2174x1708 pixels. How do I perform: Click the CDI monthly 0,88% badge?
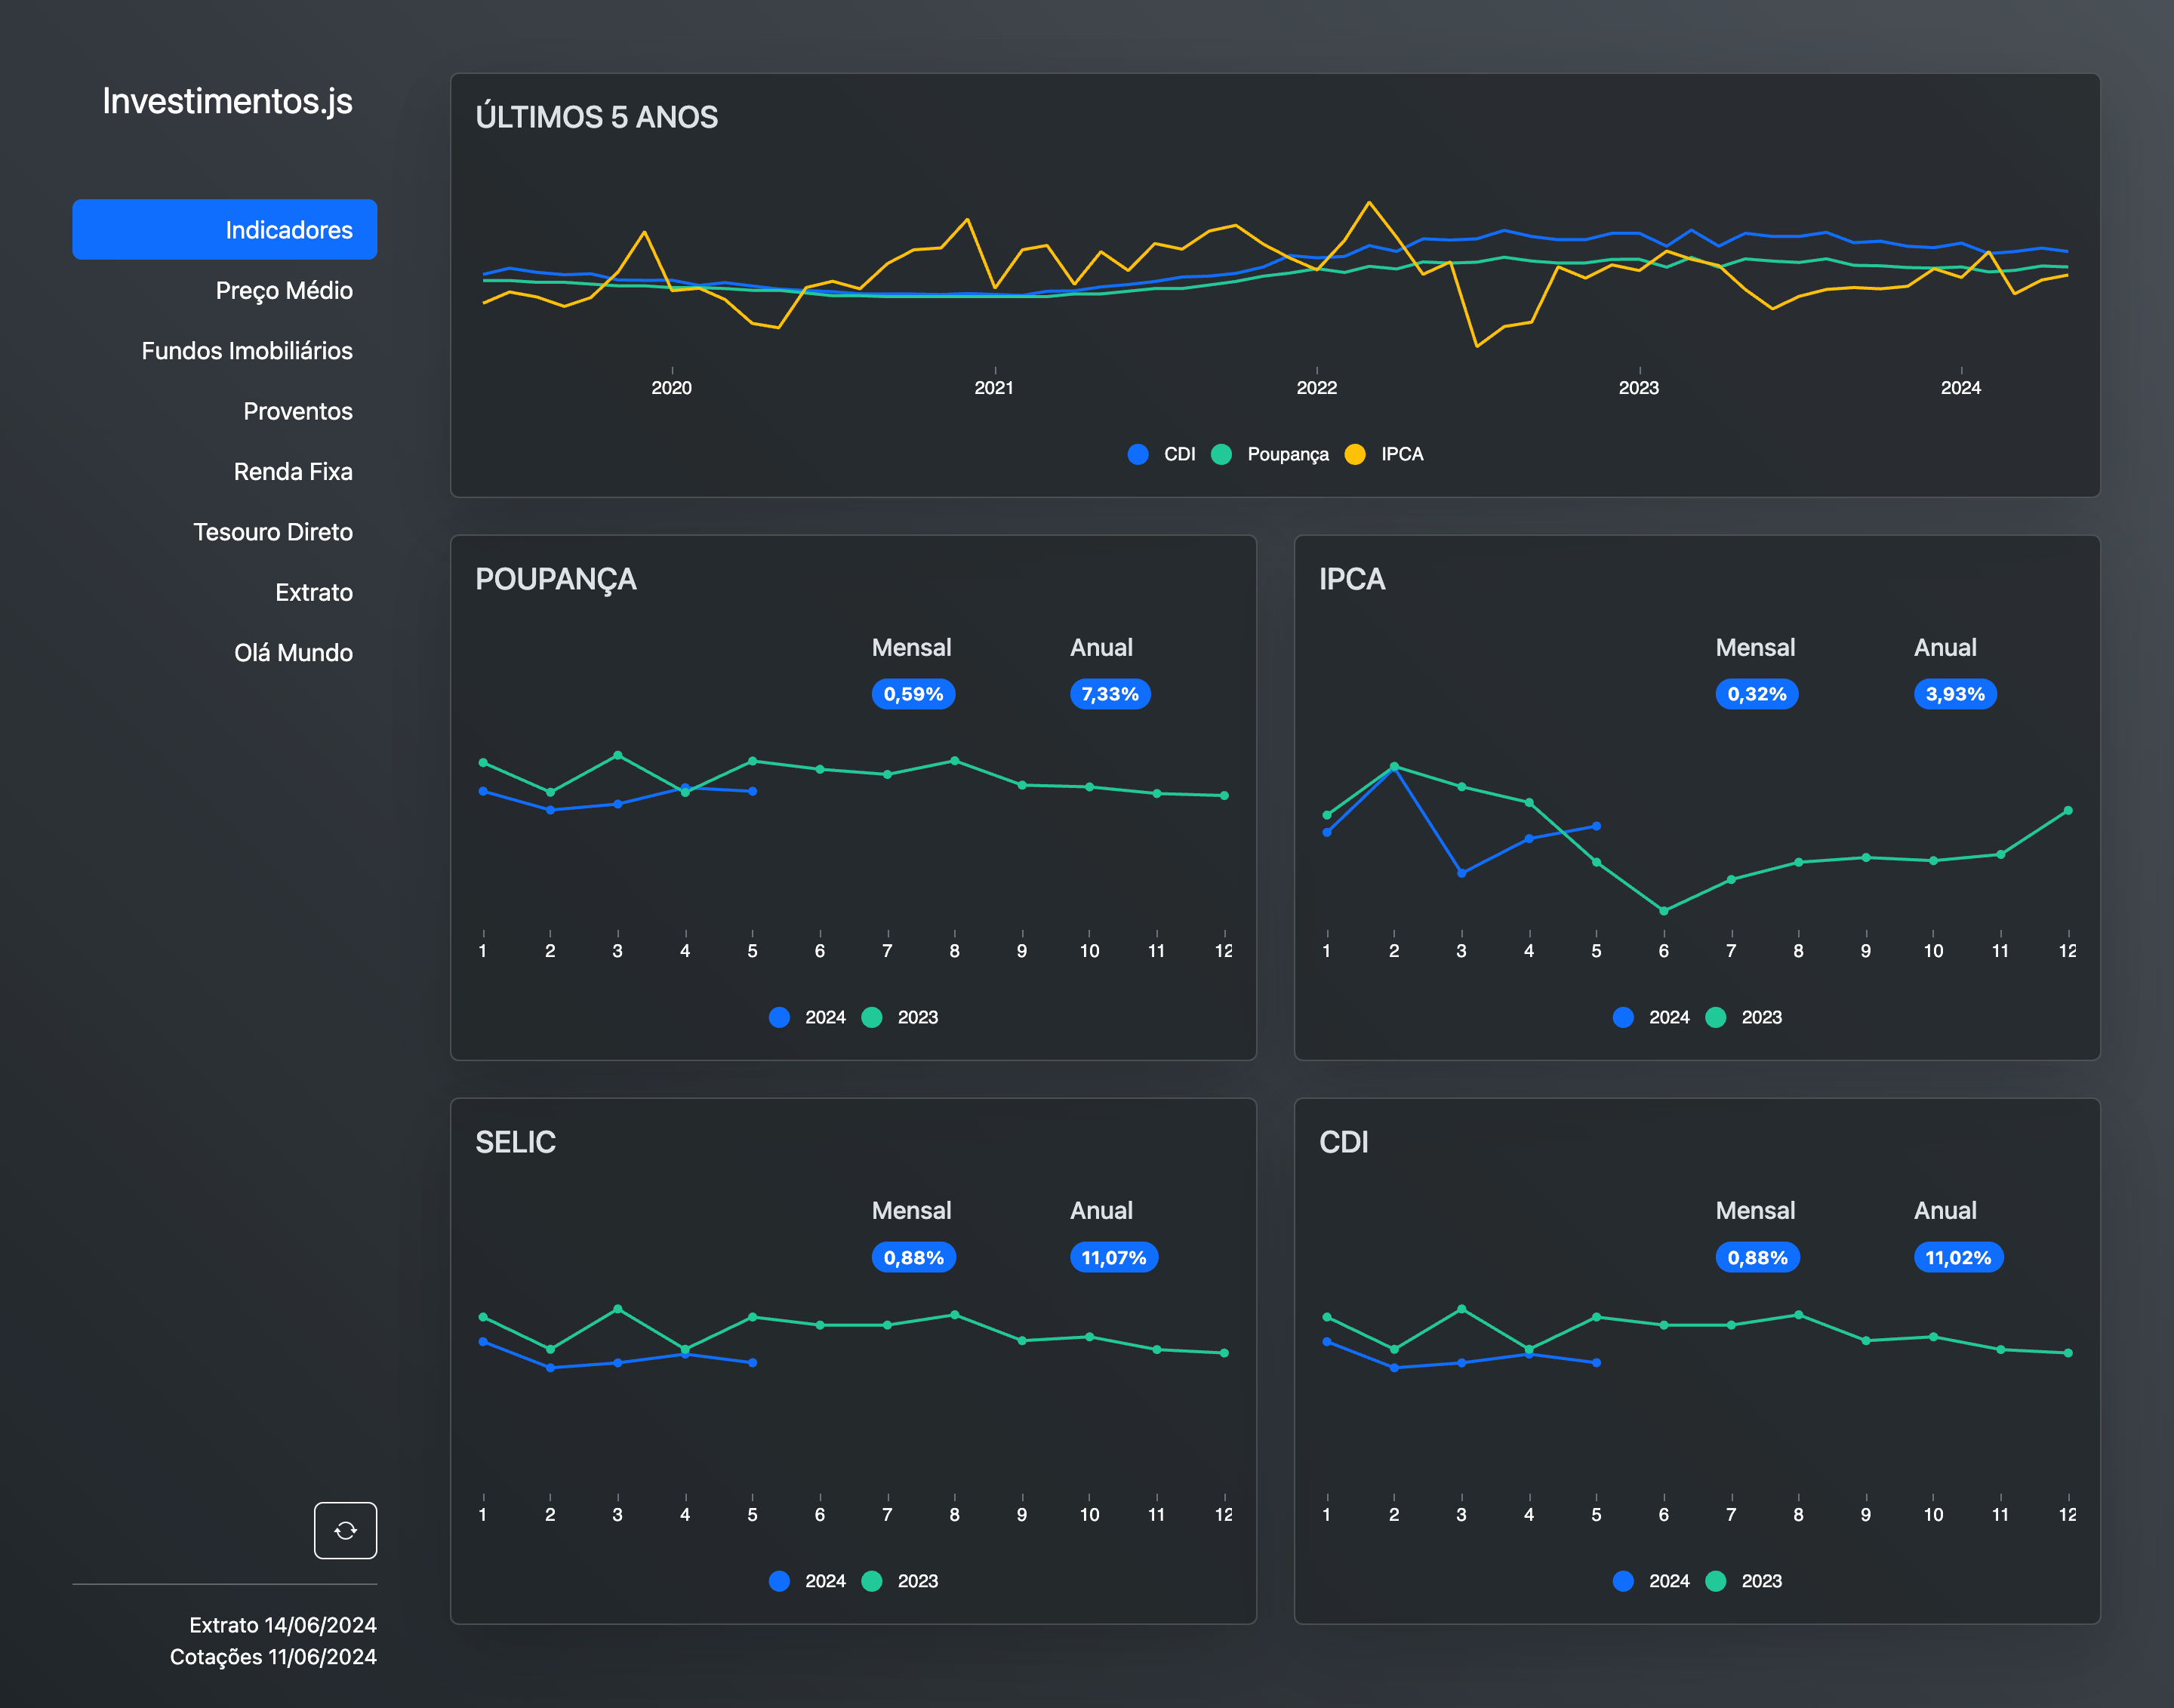coord(1757,1257)
